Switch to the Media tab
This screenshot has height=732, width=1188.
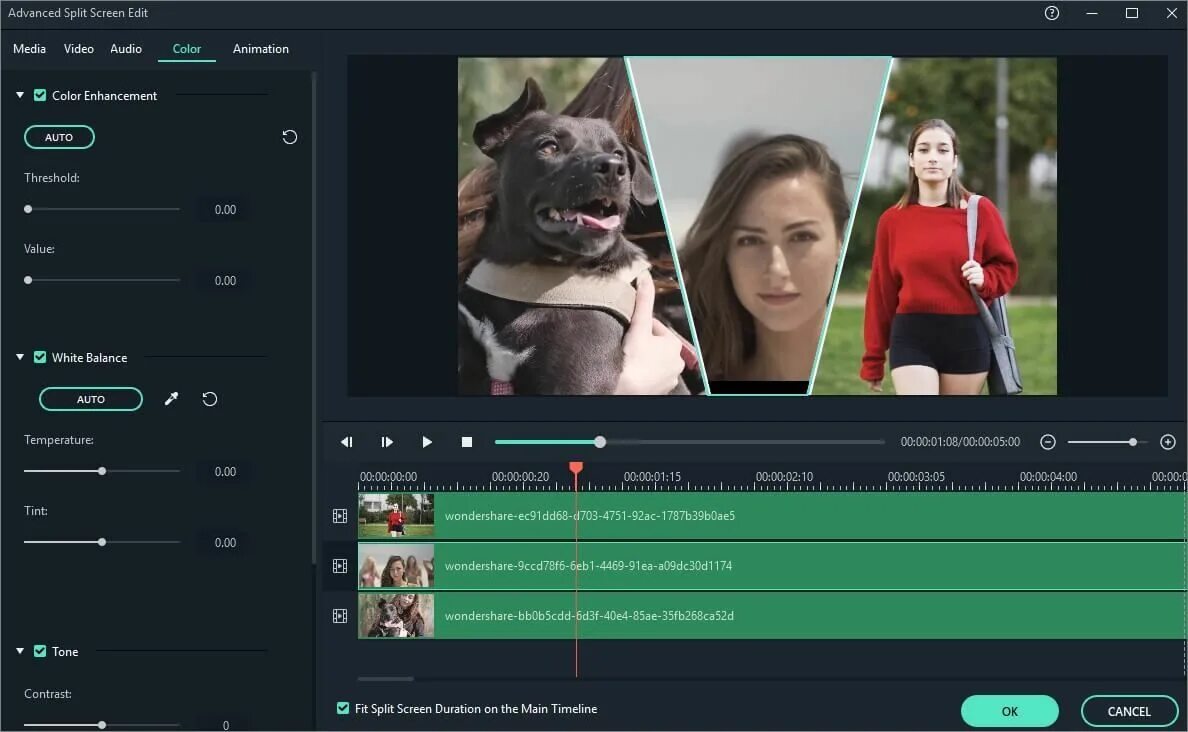tap(30, 48)
